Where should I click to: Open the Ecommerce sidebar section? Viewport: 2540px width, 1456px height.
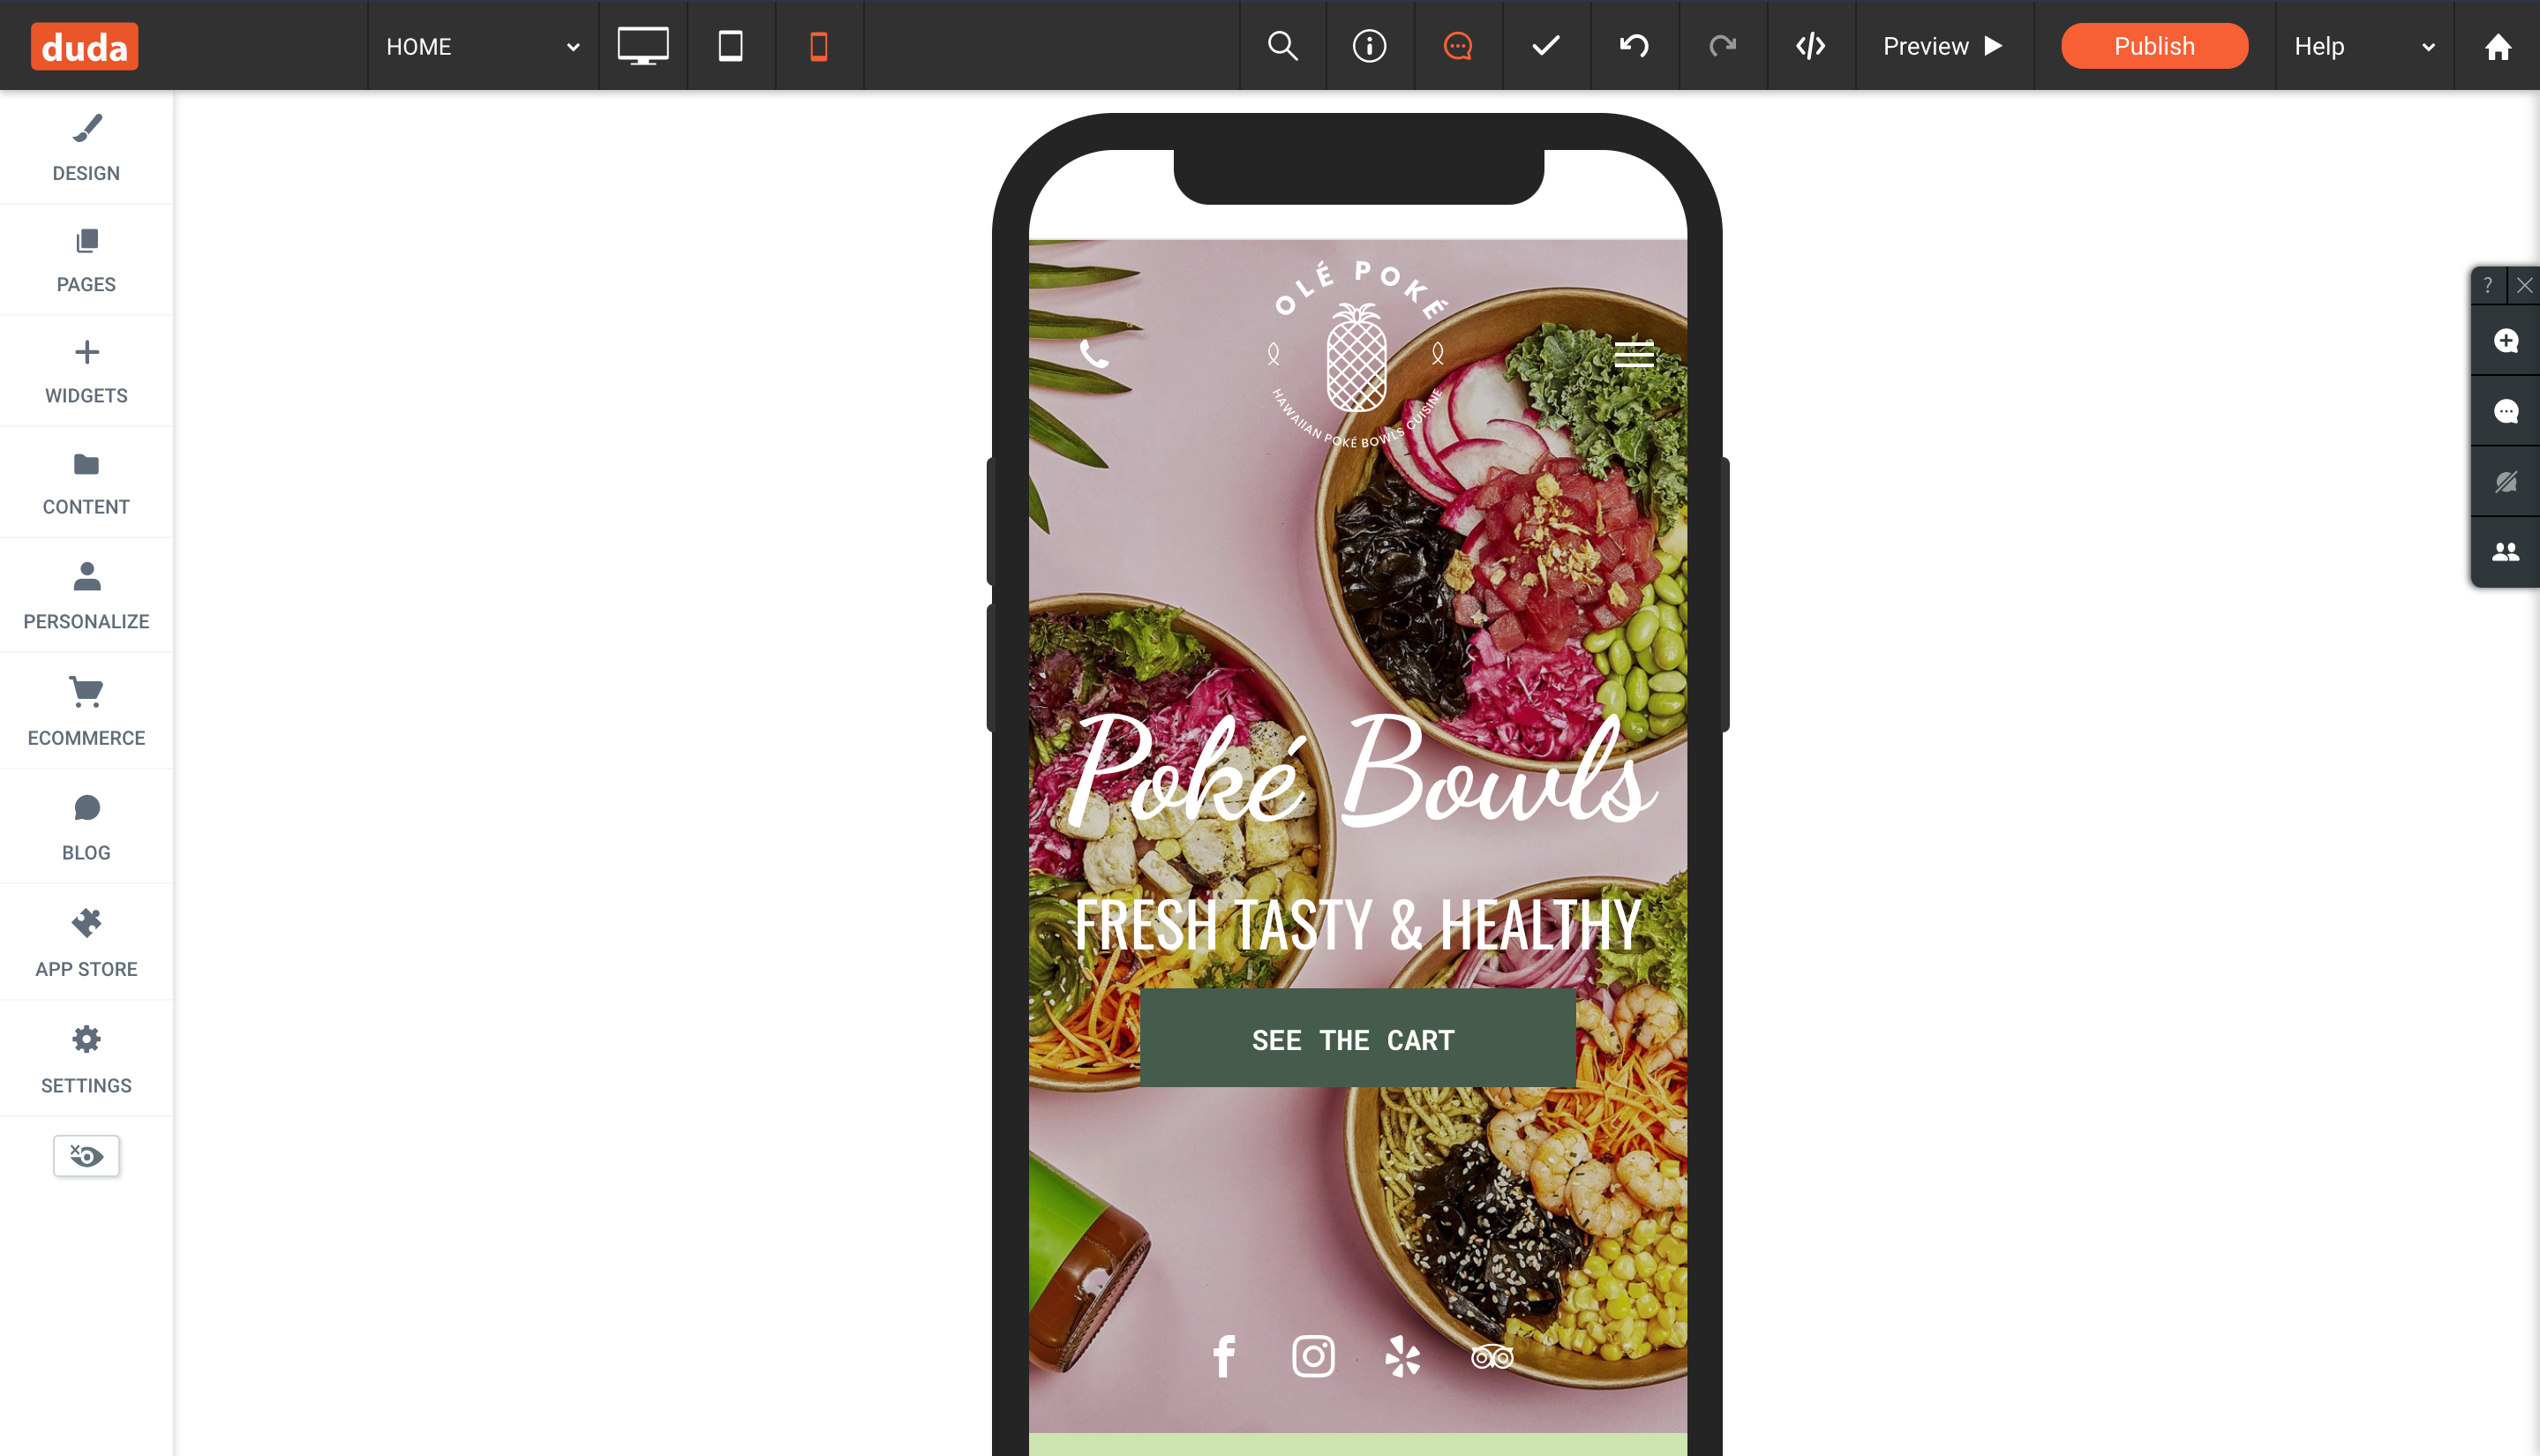86,711
